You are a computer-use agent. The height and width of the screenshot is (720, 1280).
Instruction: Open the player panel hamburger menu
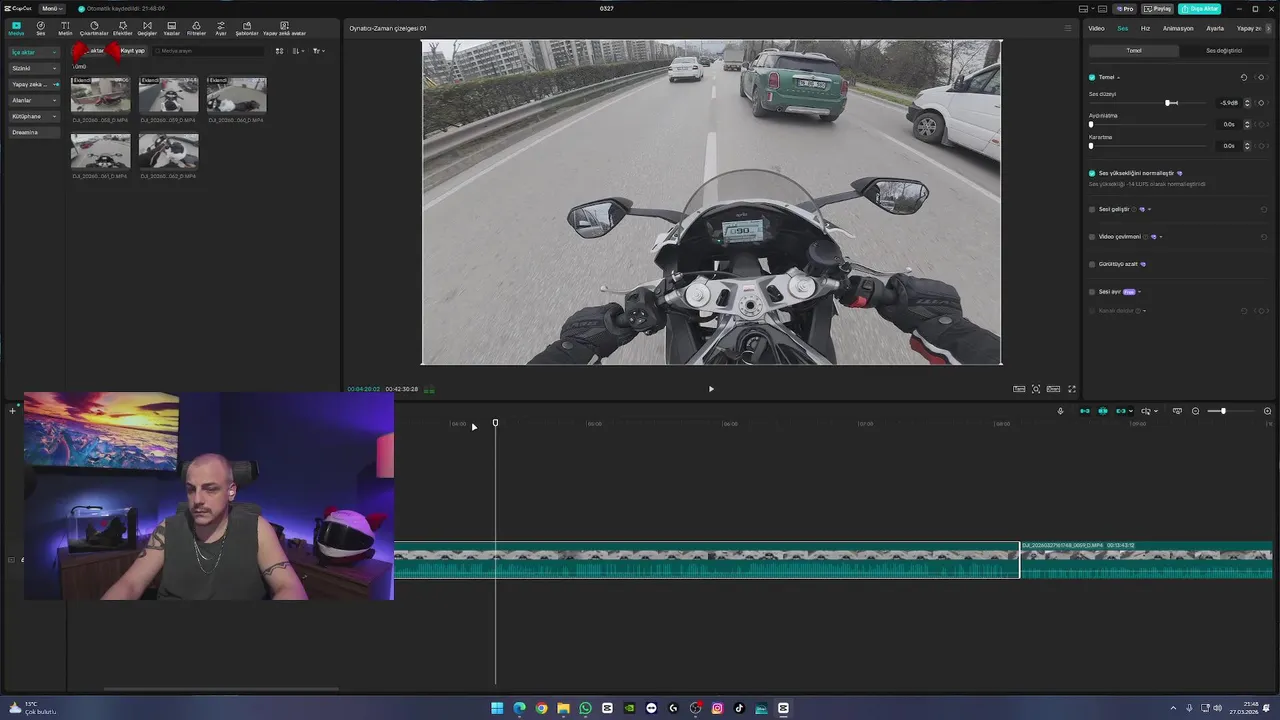(x=1068, y=28)
